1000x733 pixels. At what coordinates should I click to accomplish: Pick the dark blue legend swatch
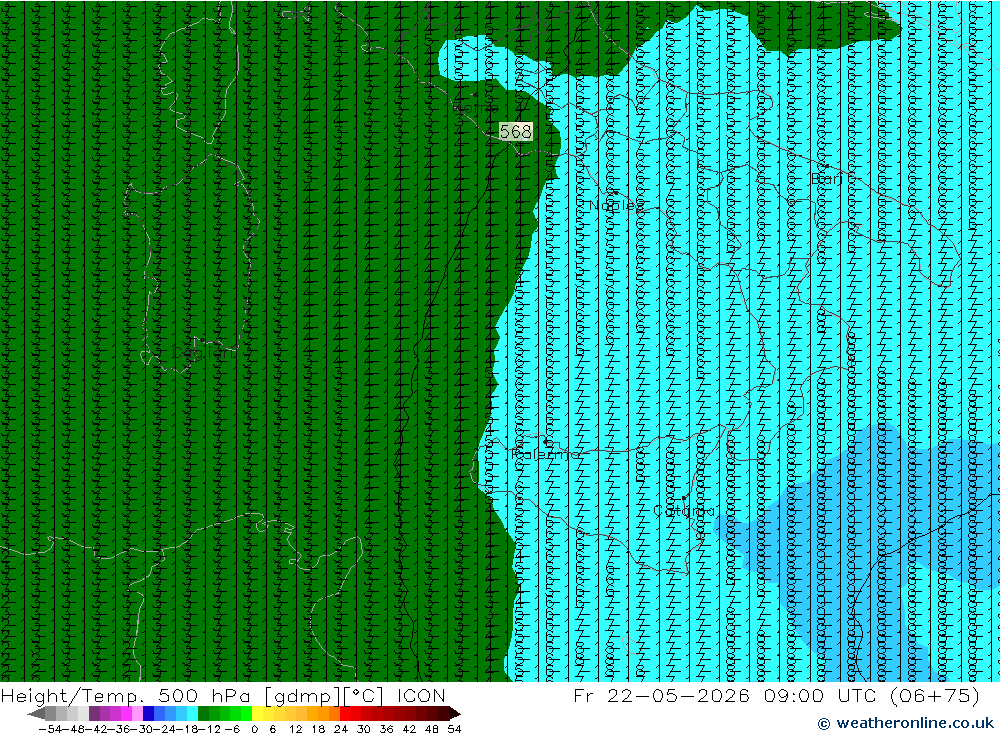pyautogui.click(x=148, y=713)
